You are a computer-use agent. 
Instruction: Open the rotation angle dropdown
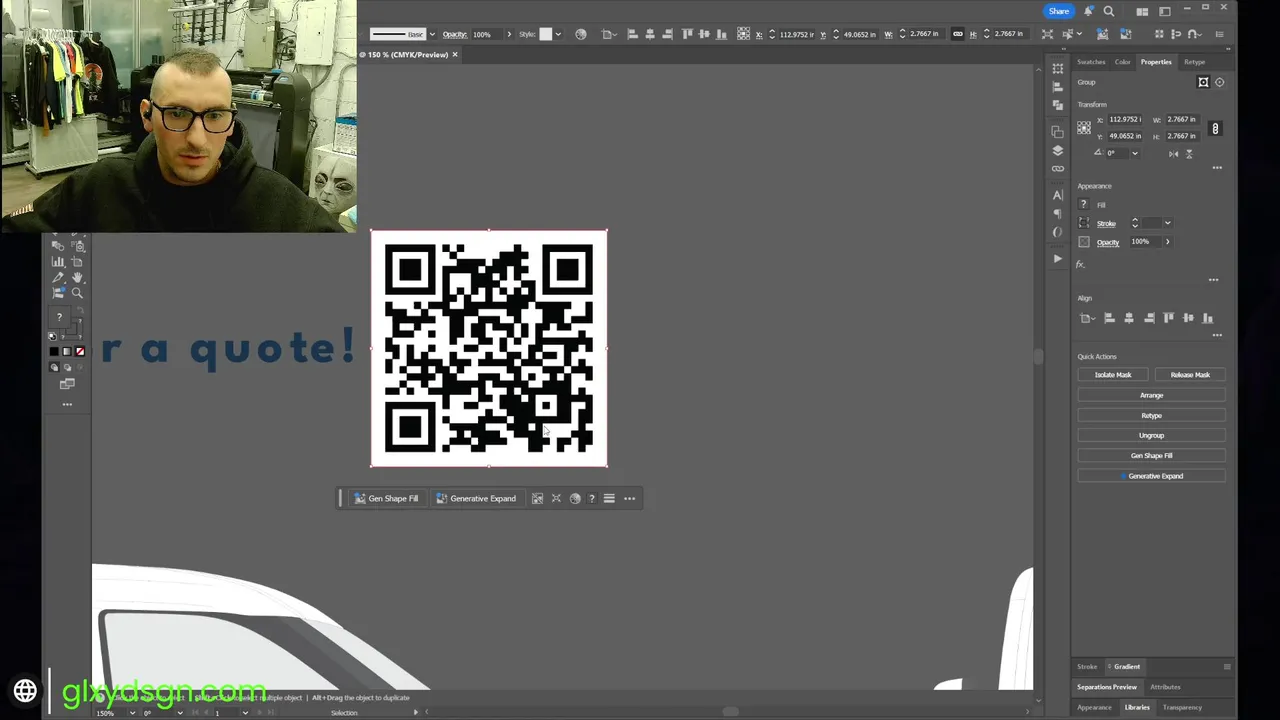(x=1135, y=153)
